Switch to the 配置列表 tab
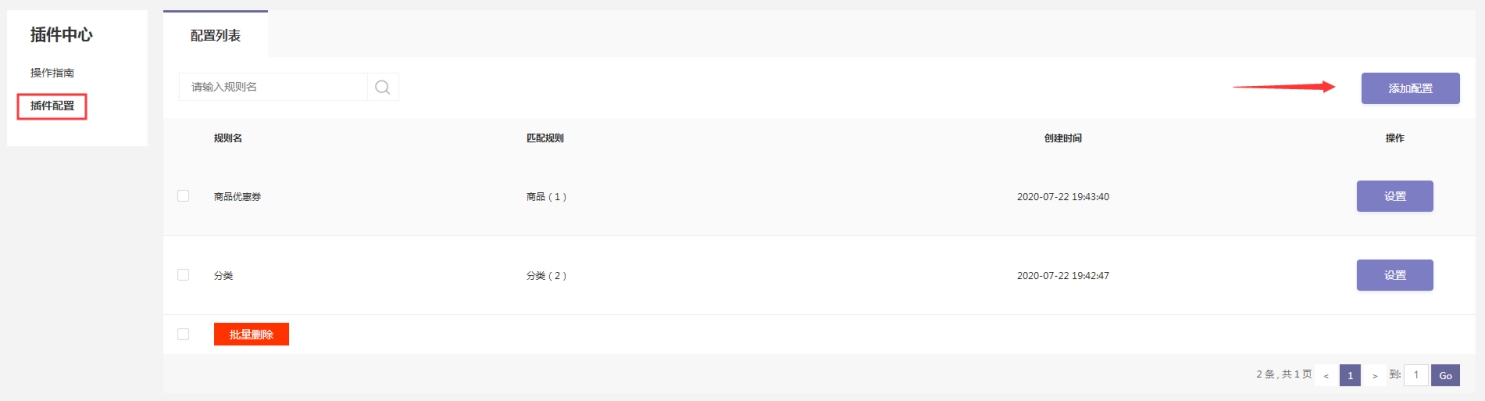This screenshot has width=1485, height=401. (x=215, y=36)
